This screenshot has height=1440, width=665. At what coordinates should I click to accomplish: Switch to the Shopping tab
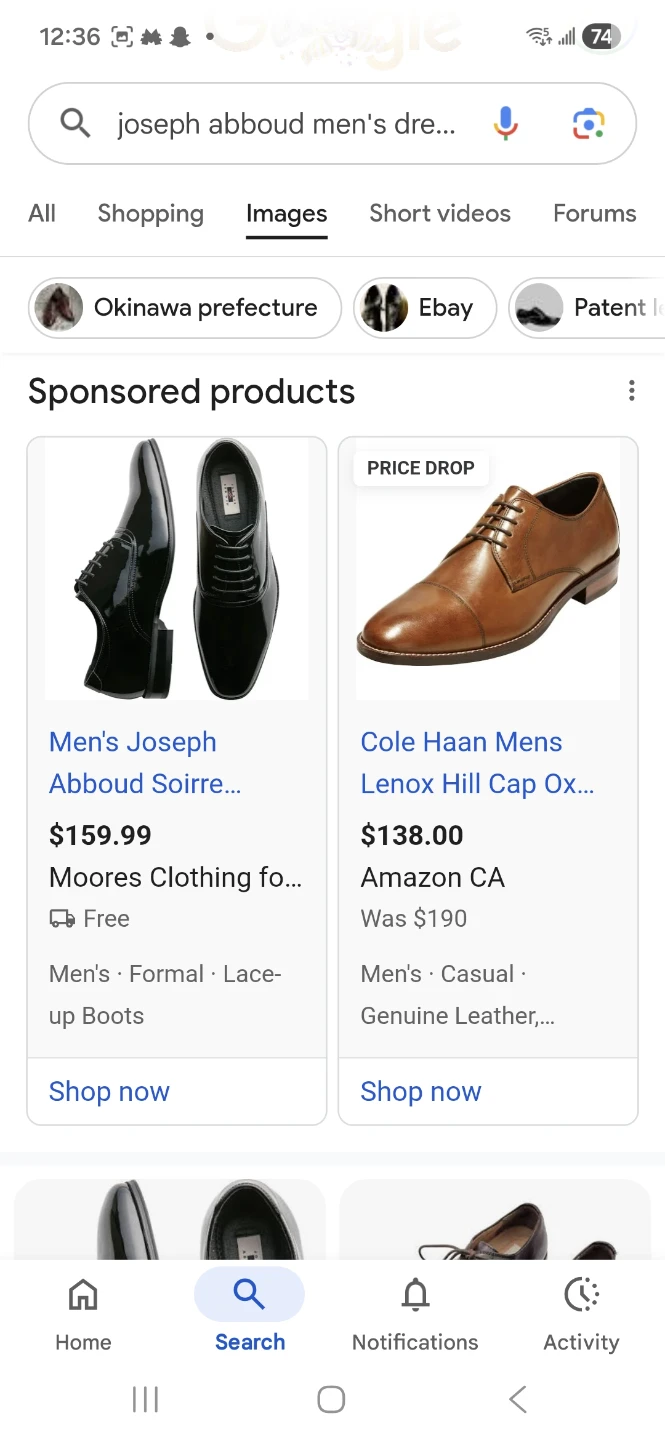click(x=150, y=213)
